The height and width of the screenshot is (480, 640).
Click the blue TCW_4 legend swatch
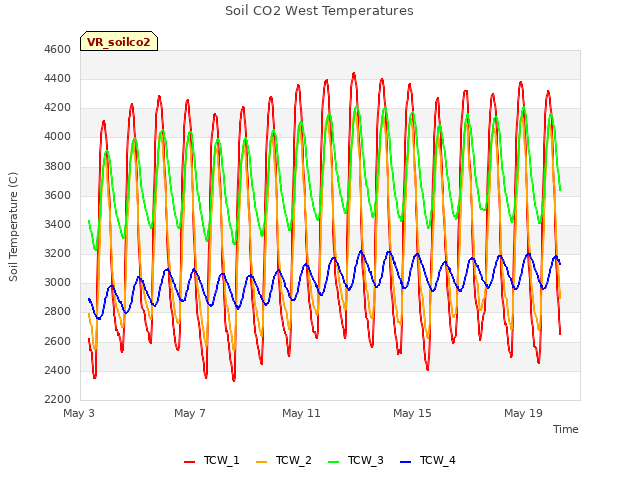coord(405,462)
